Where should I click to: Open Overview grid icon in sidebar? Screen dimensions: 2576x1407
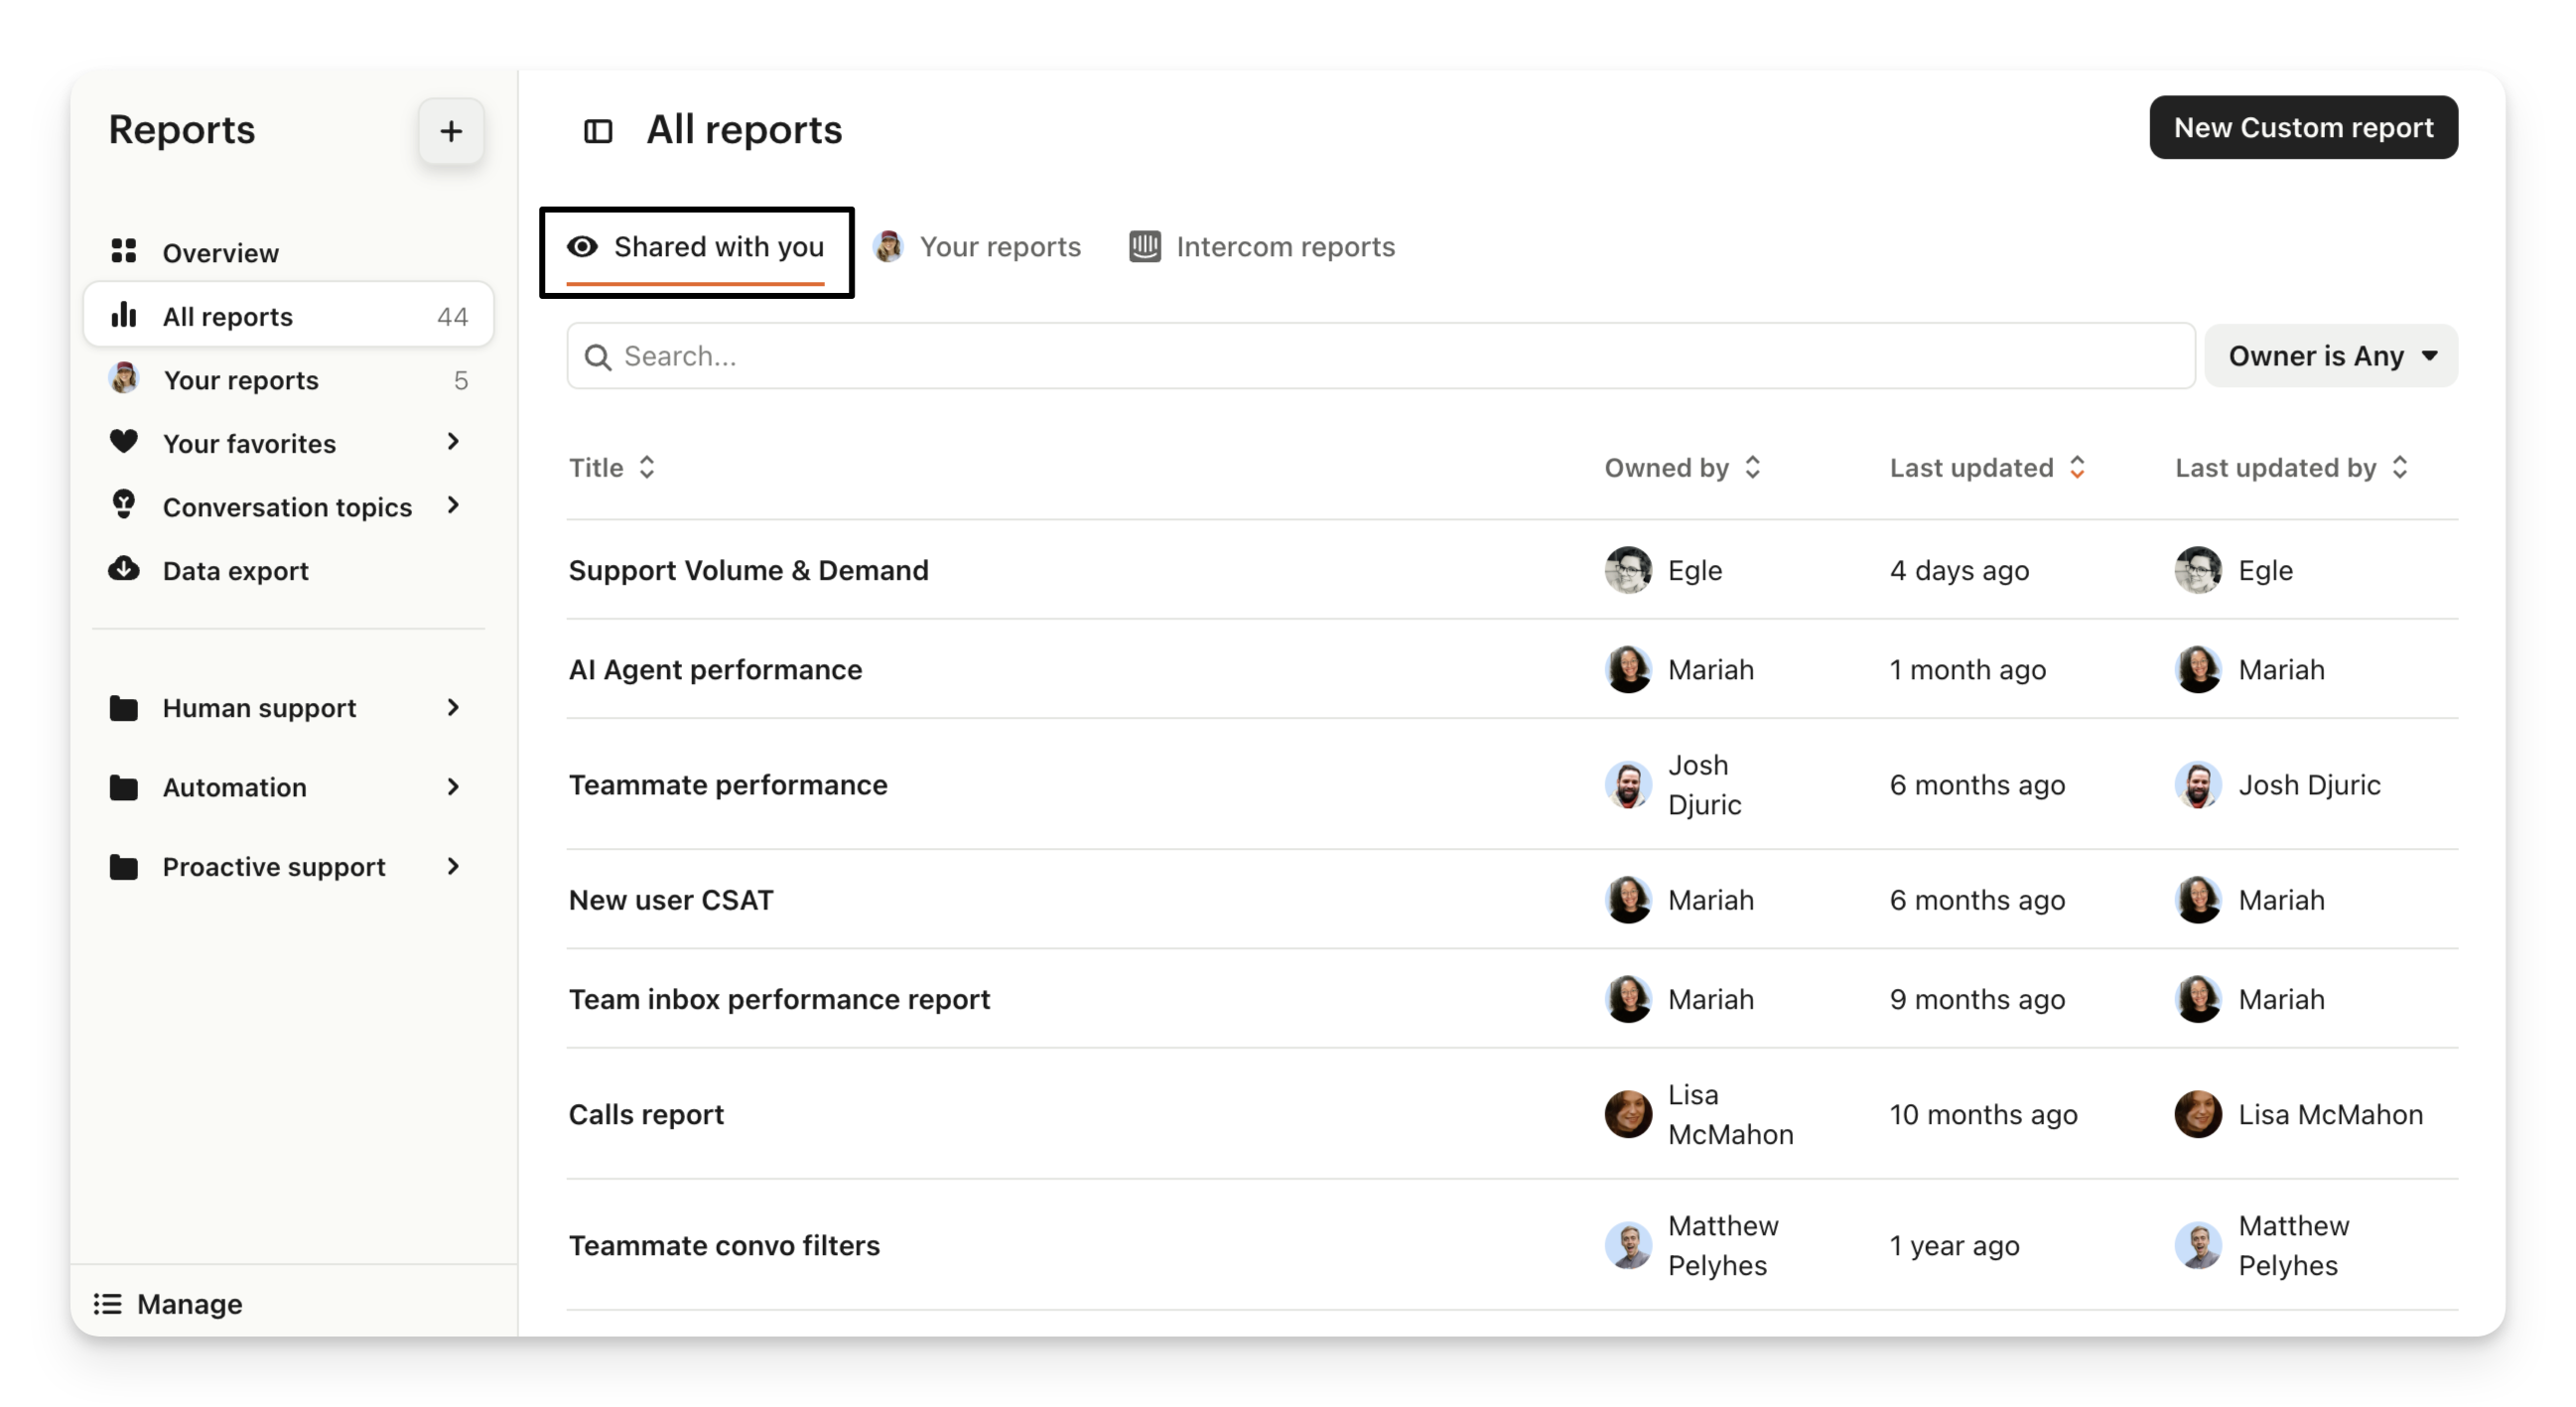tap(124, 251)
